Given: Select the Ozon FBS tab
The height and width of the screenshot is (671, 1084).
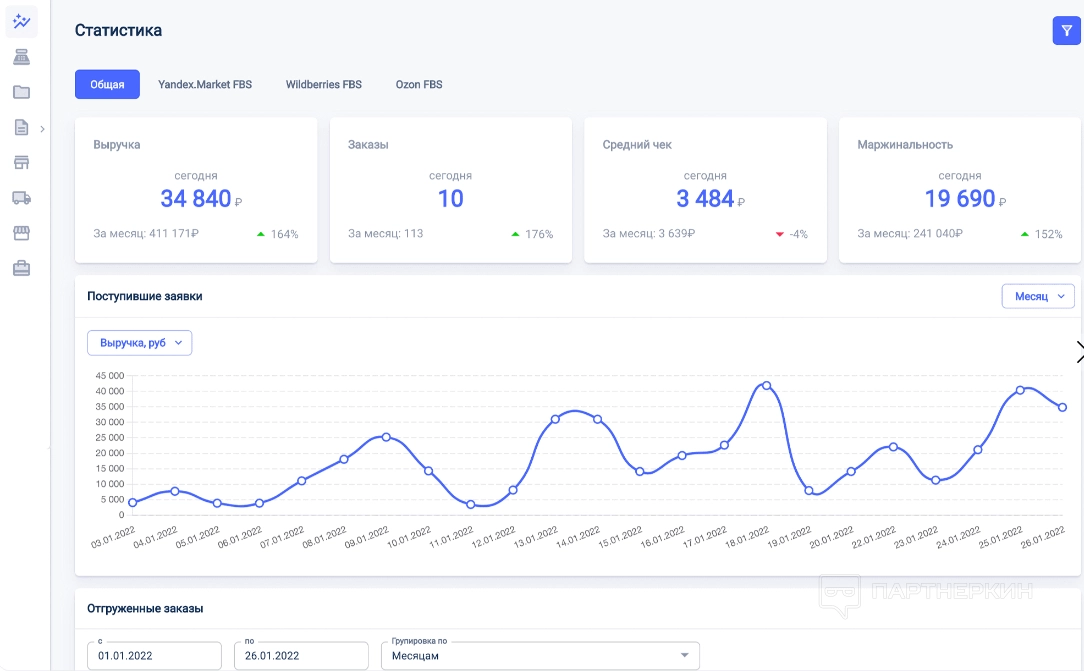Looking at the screenshot, I should (x=419, y=85).
